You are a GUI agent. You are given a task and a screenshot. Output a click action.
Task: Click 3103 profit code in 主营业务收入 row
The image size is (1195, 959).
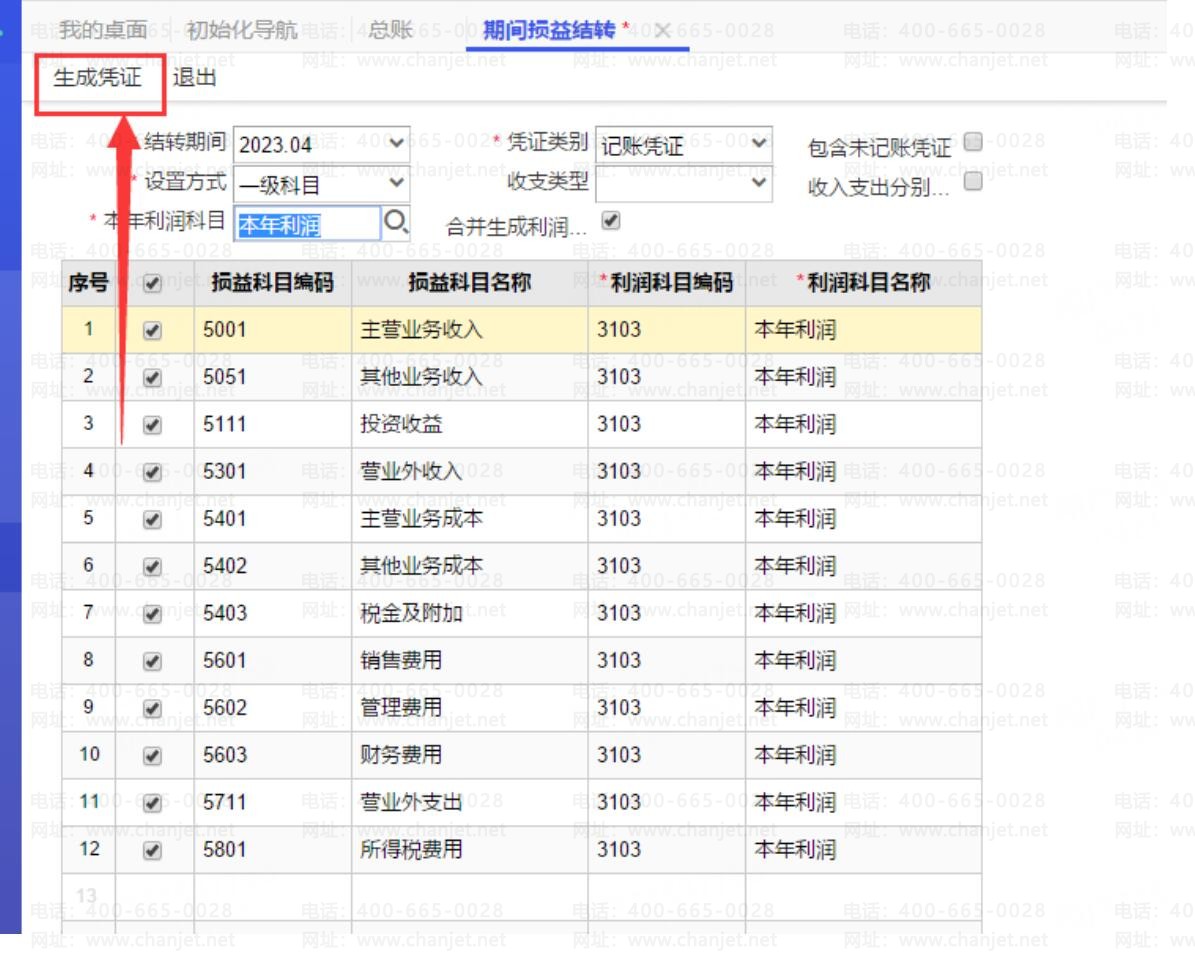tap(667, 330)
